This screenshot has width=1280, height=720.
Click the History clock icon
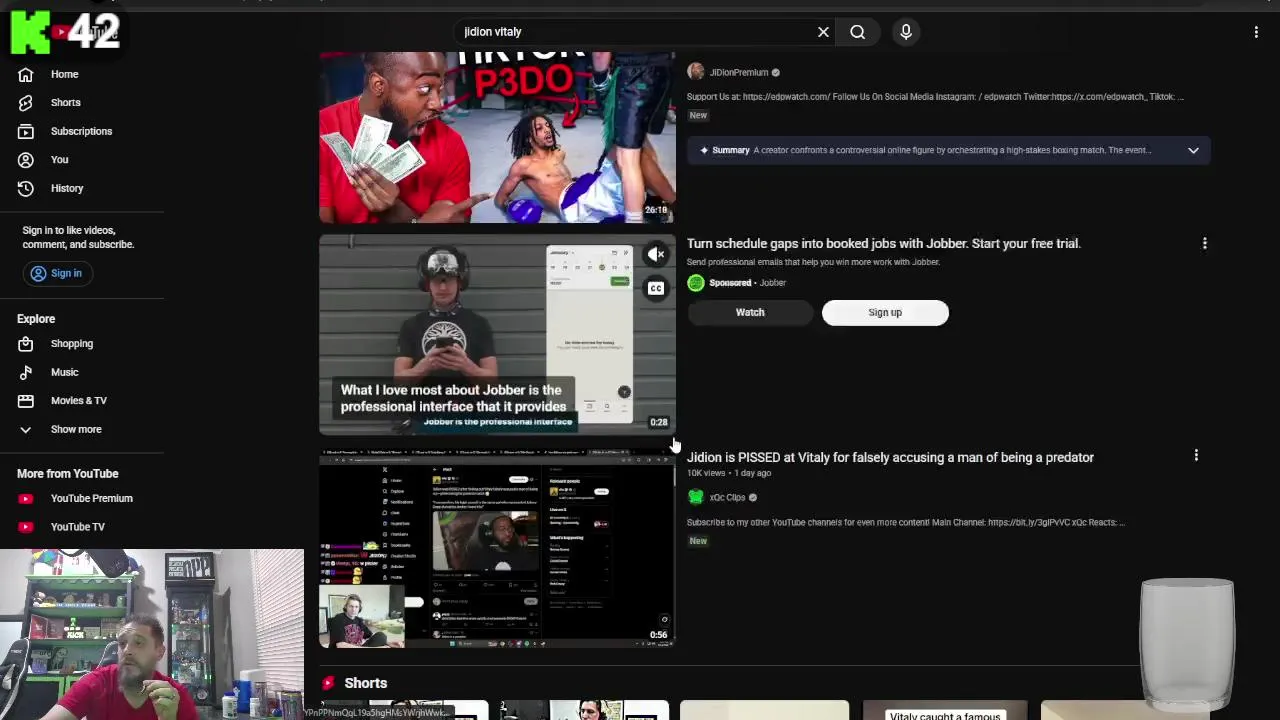[x=26, y=188]
